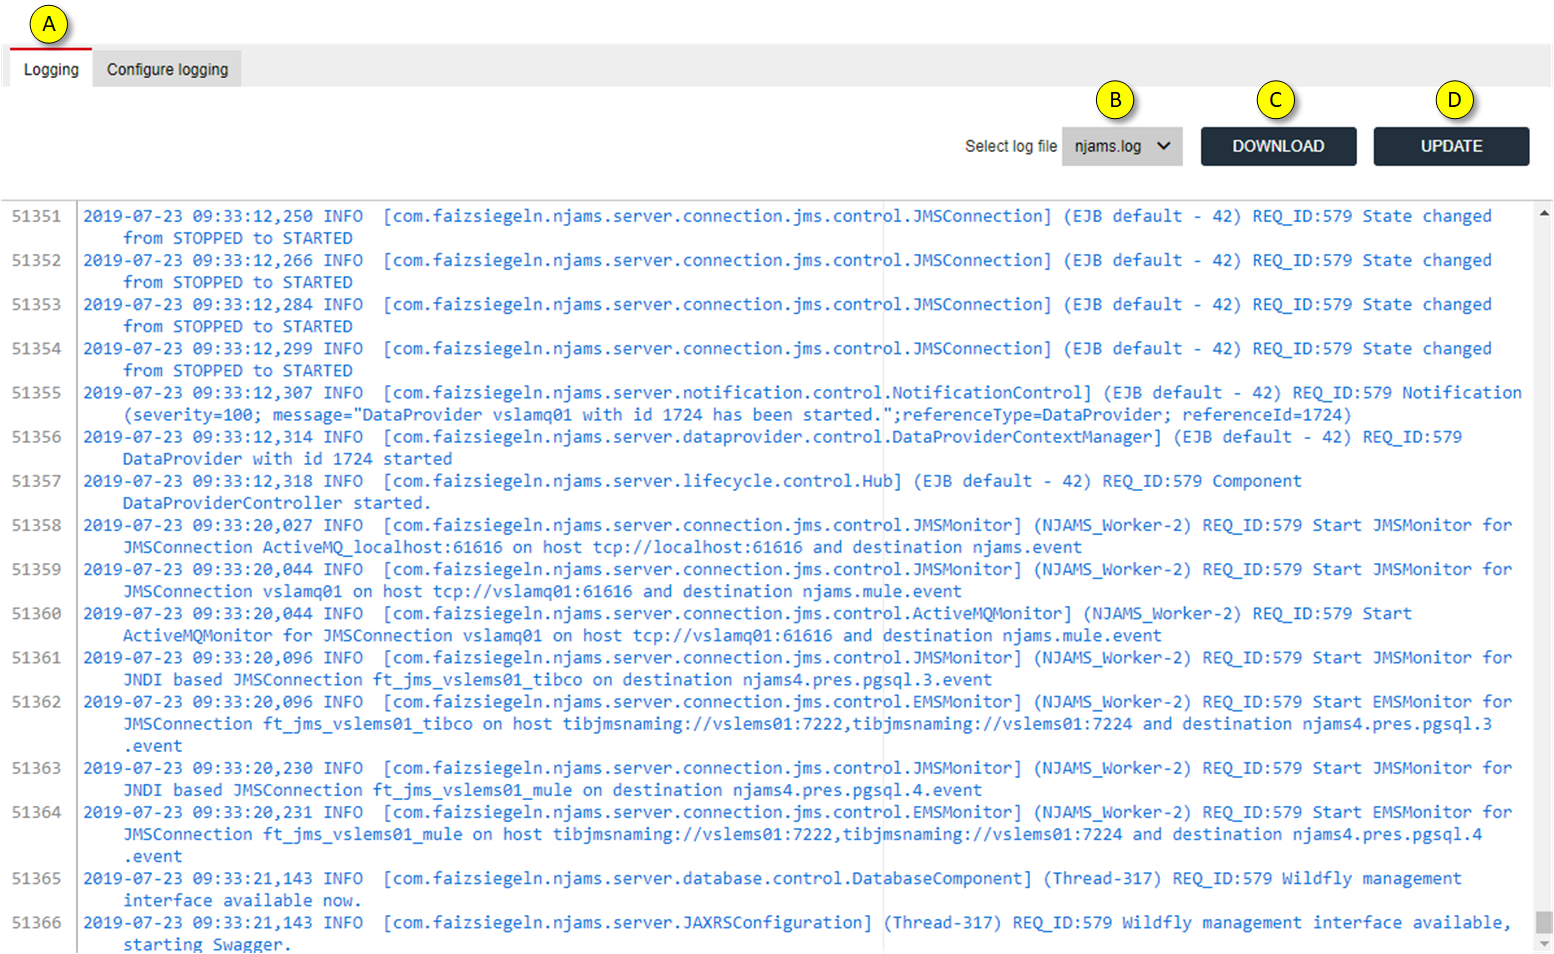1554x954 pixels.
Task: Select log line number 51364
Action: pos(37,812)
